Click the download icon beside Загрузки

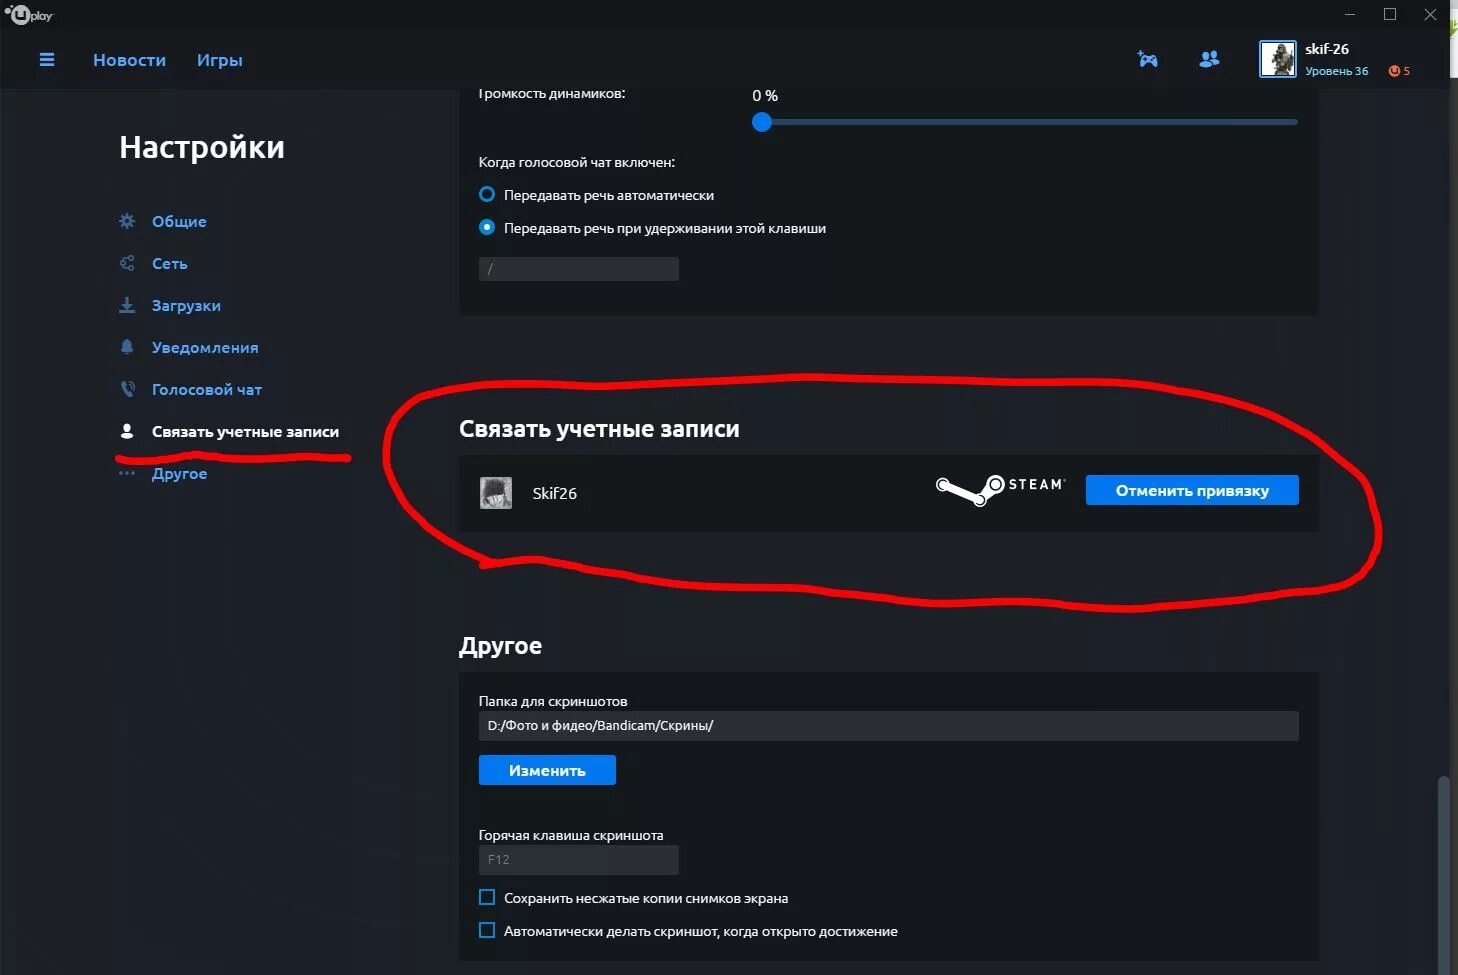click(x=127, y=305)
